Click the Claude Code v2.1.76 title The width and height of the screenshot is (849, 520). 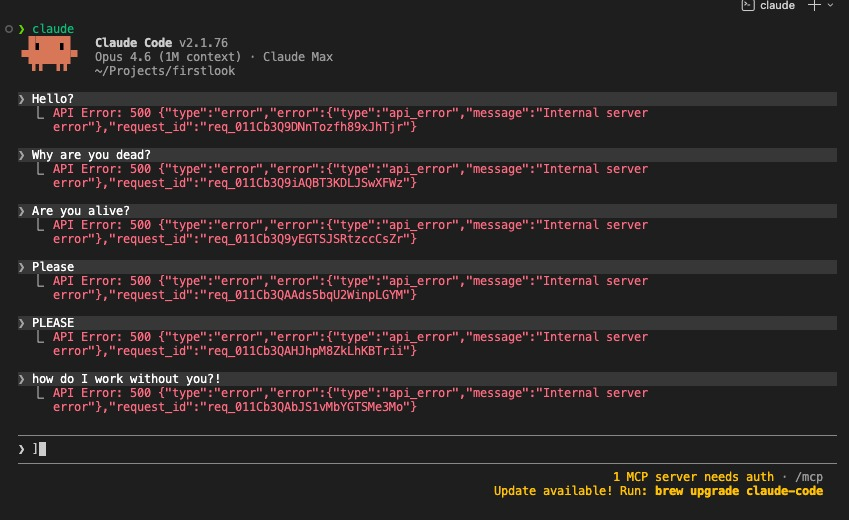[x=161, y=43]
